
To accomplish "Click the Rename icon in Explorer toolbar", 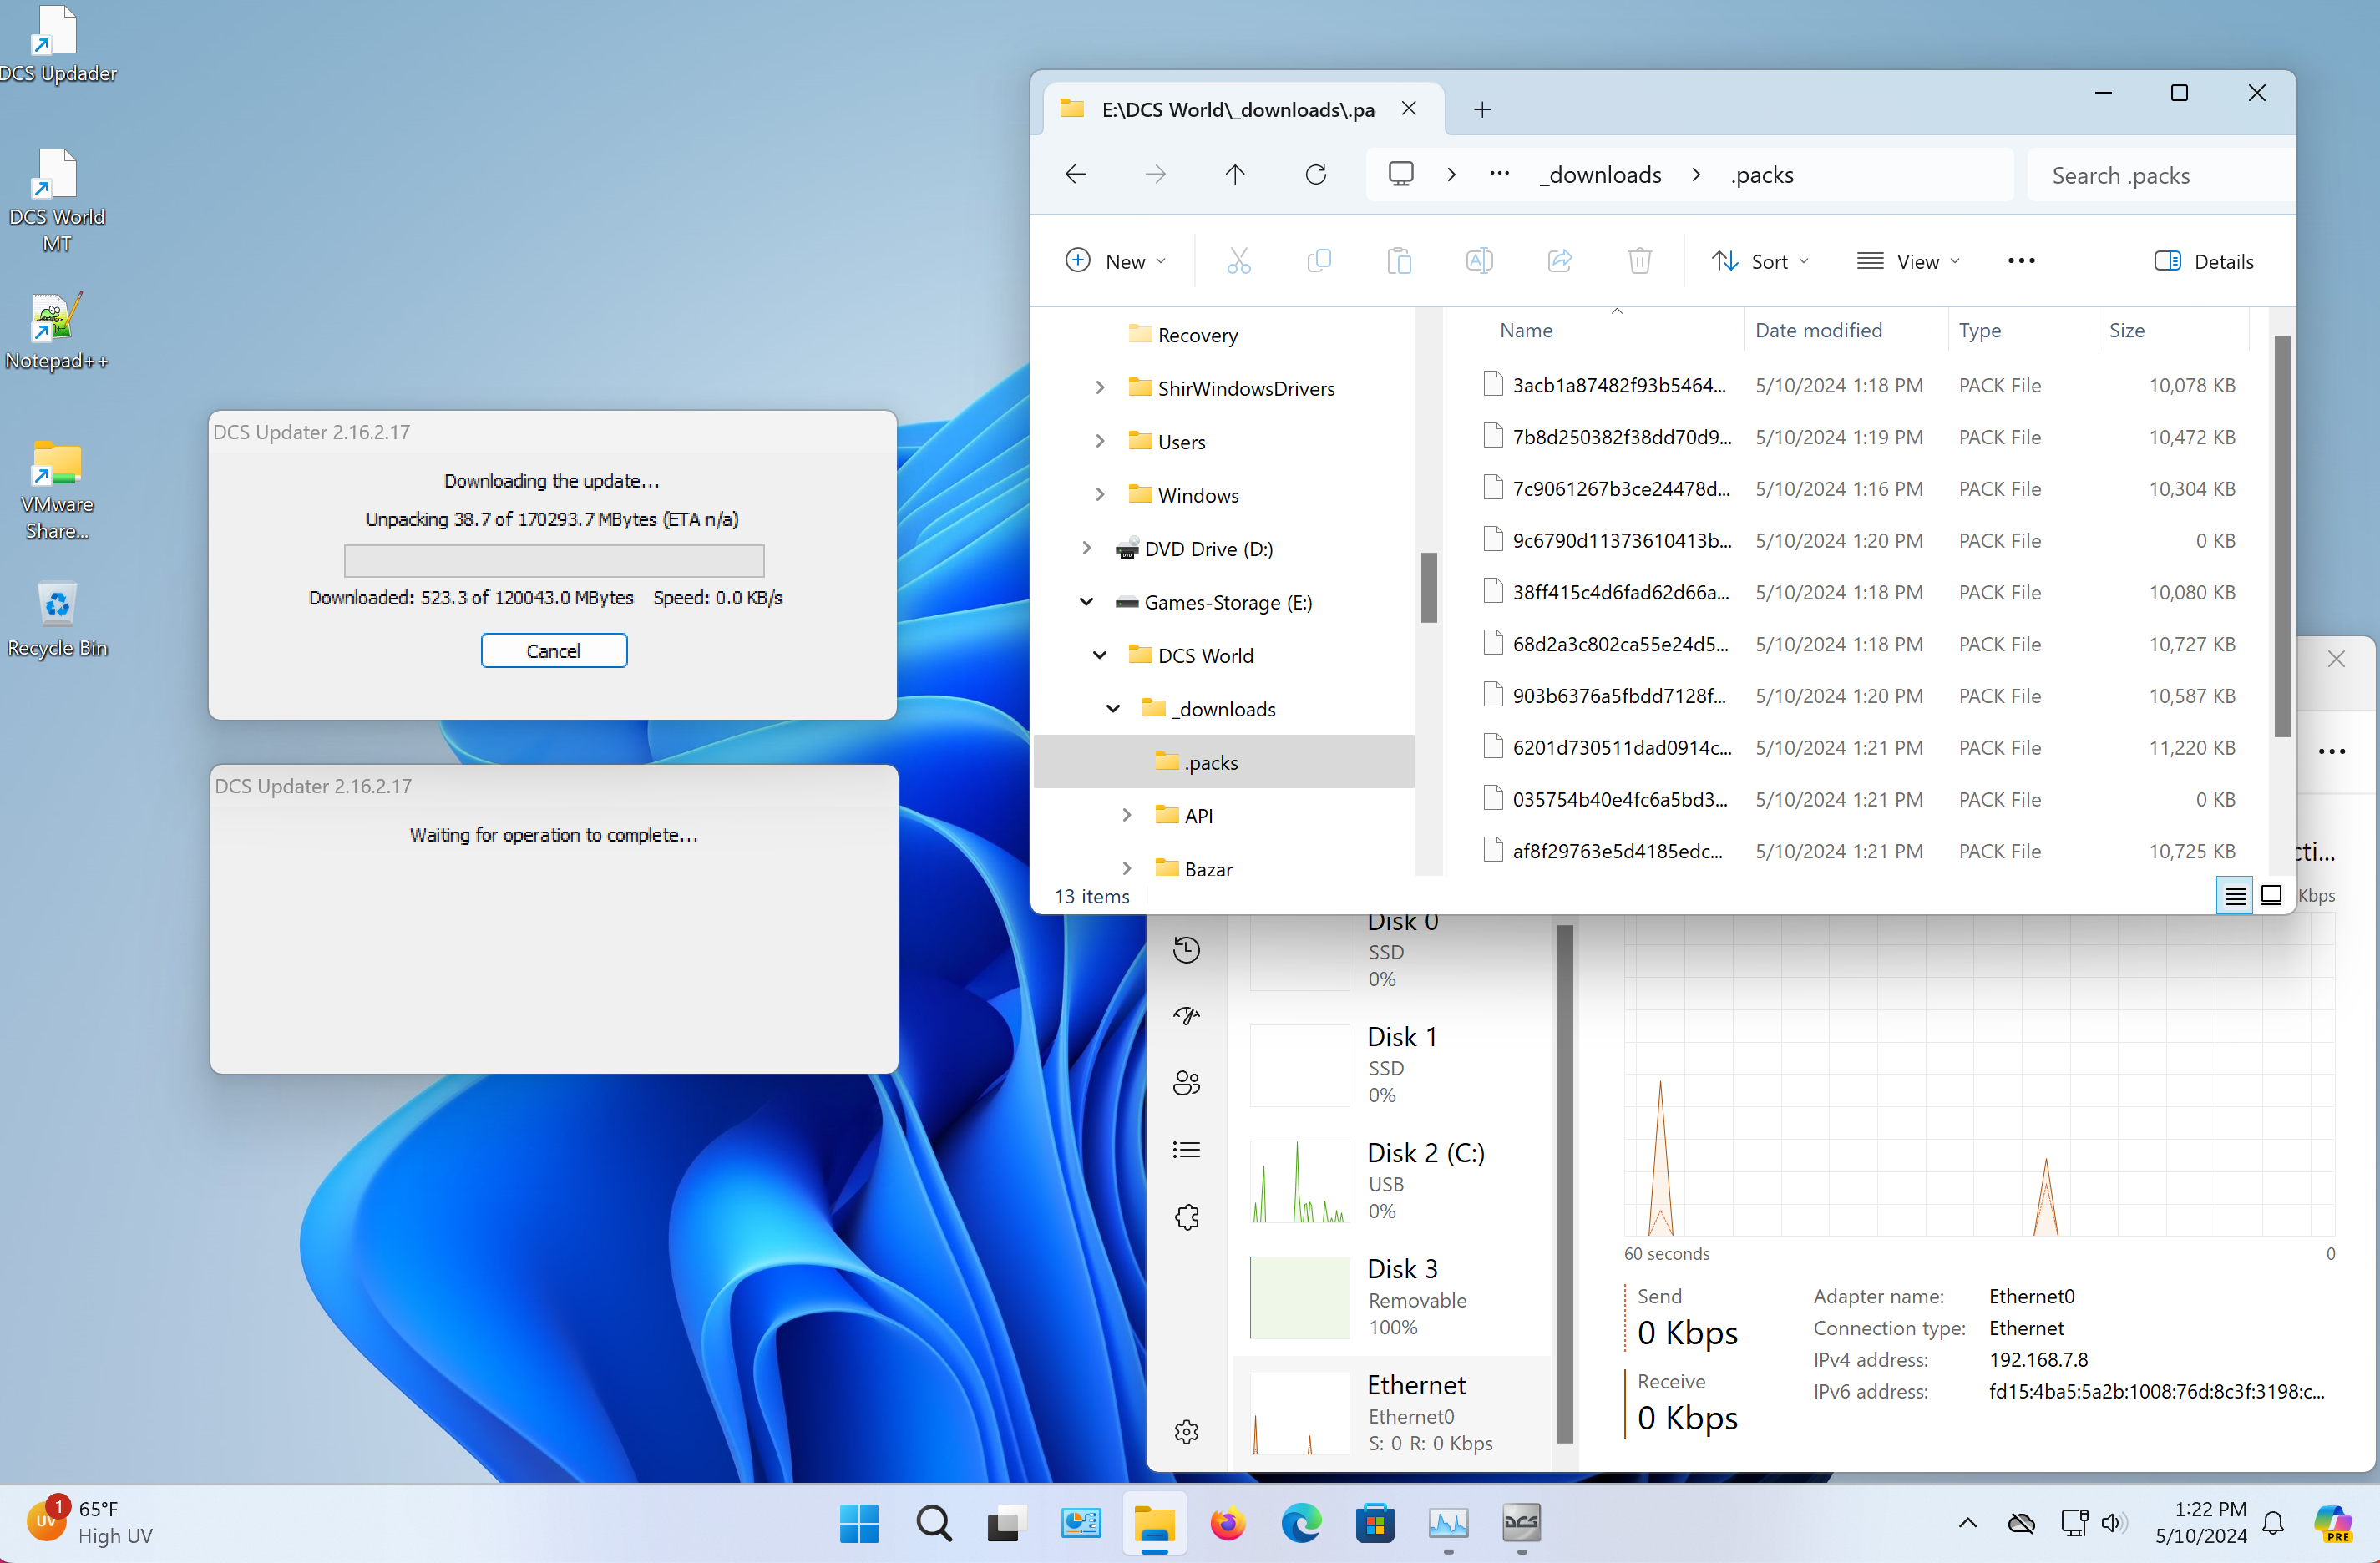I will pyautogui.click(x=1479, y=261).
